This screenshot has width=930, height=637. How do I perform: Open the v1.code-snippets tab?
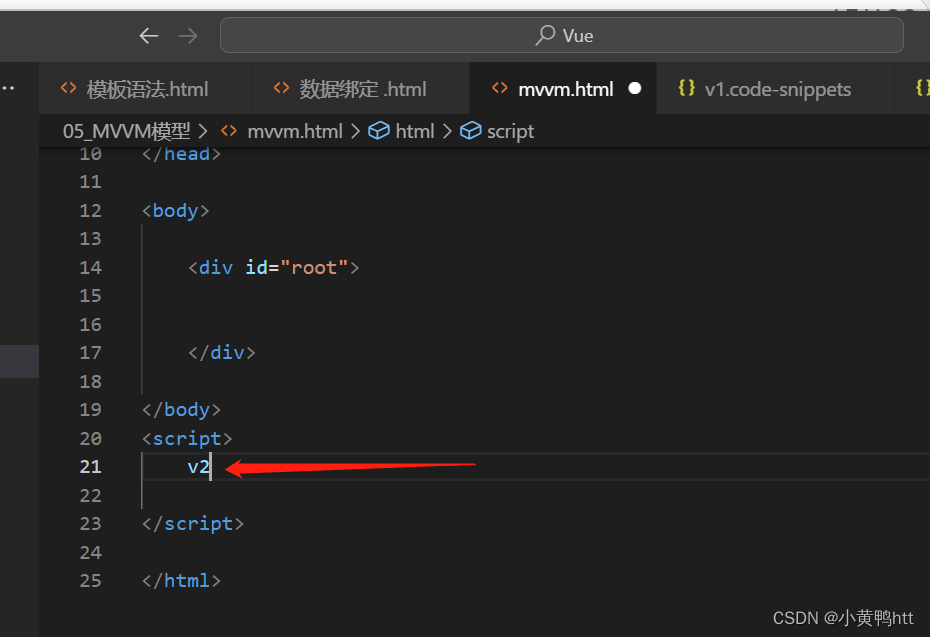775,89
